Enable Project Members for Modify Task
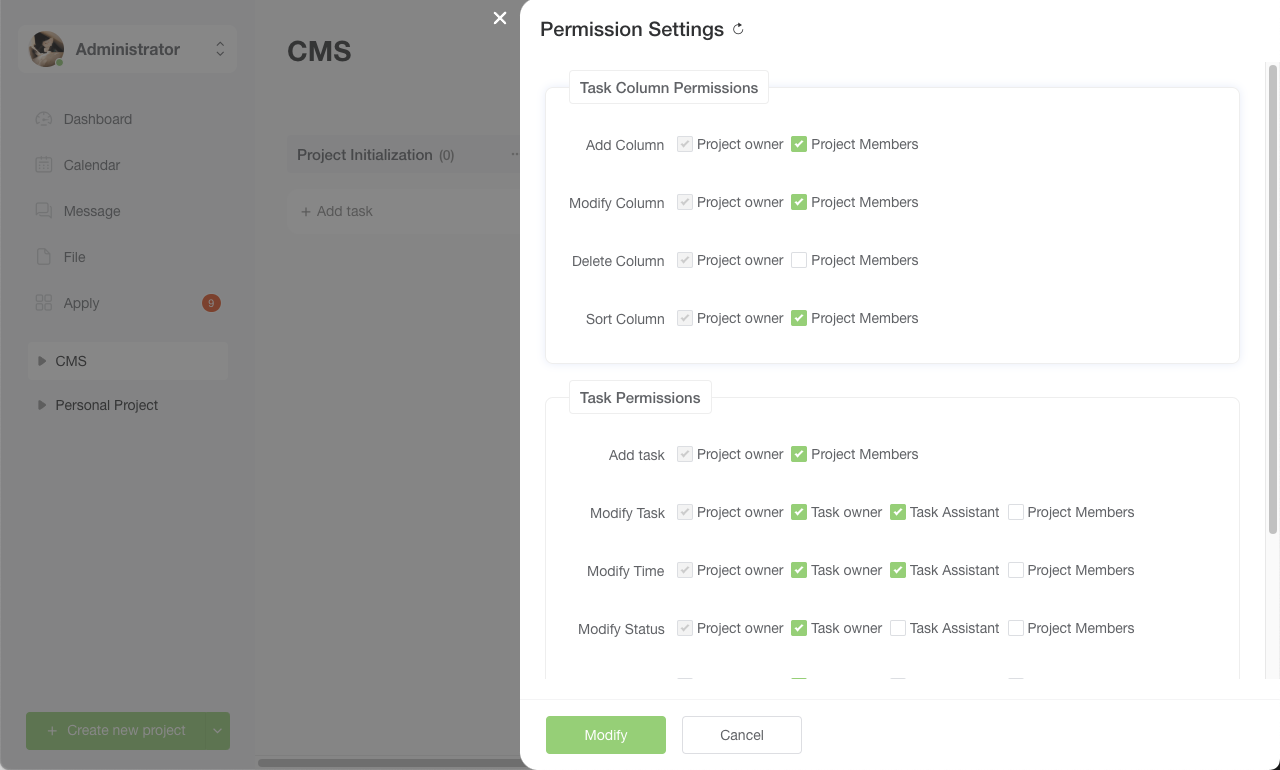Viewport: 1280px width, 770px height. (1016, 512)
